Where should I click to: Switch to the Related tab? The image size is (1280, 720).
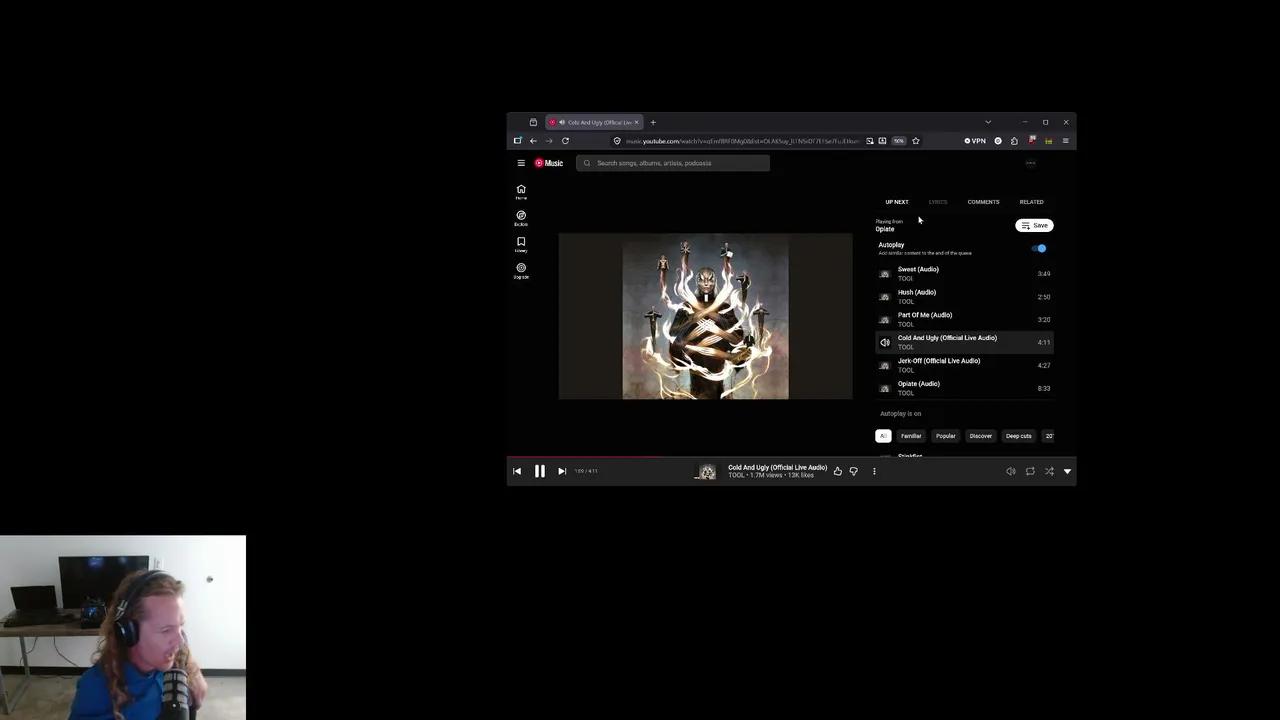pos(1031,202)
